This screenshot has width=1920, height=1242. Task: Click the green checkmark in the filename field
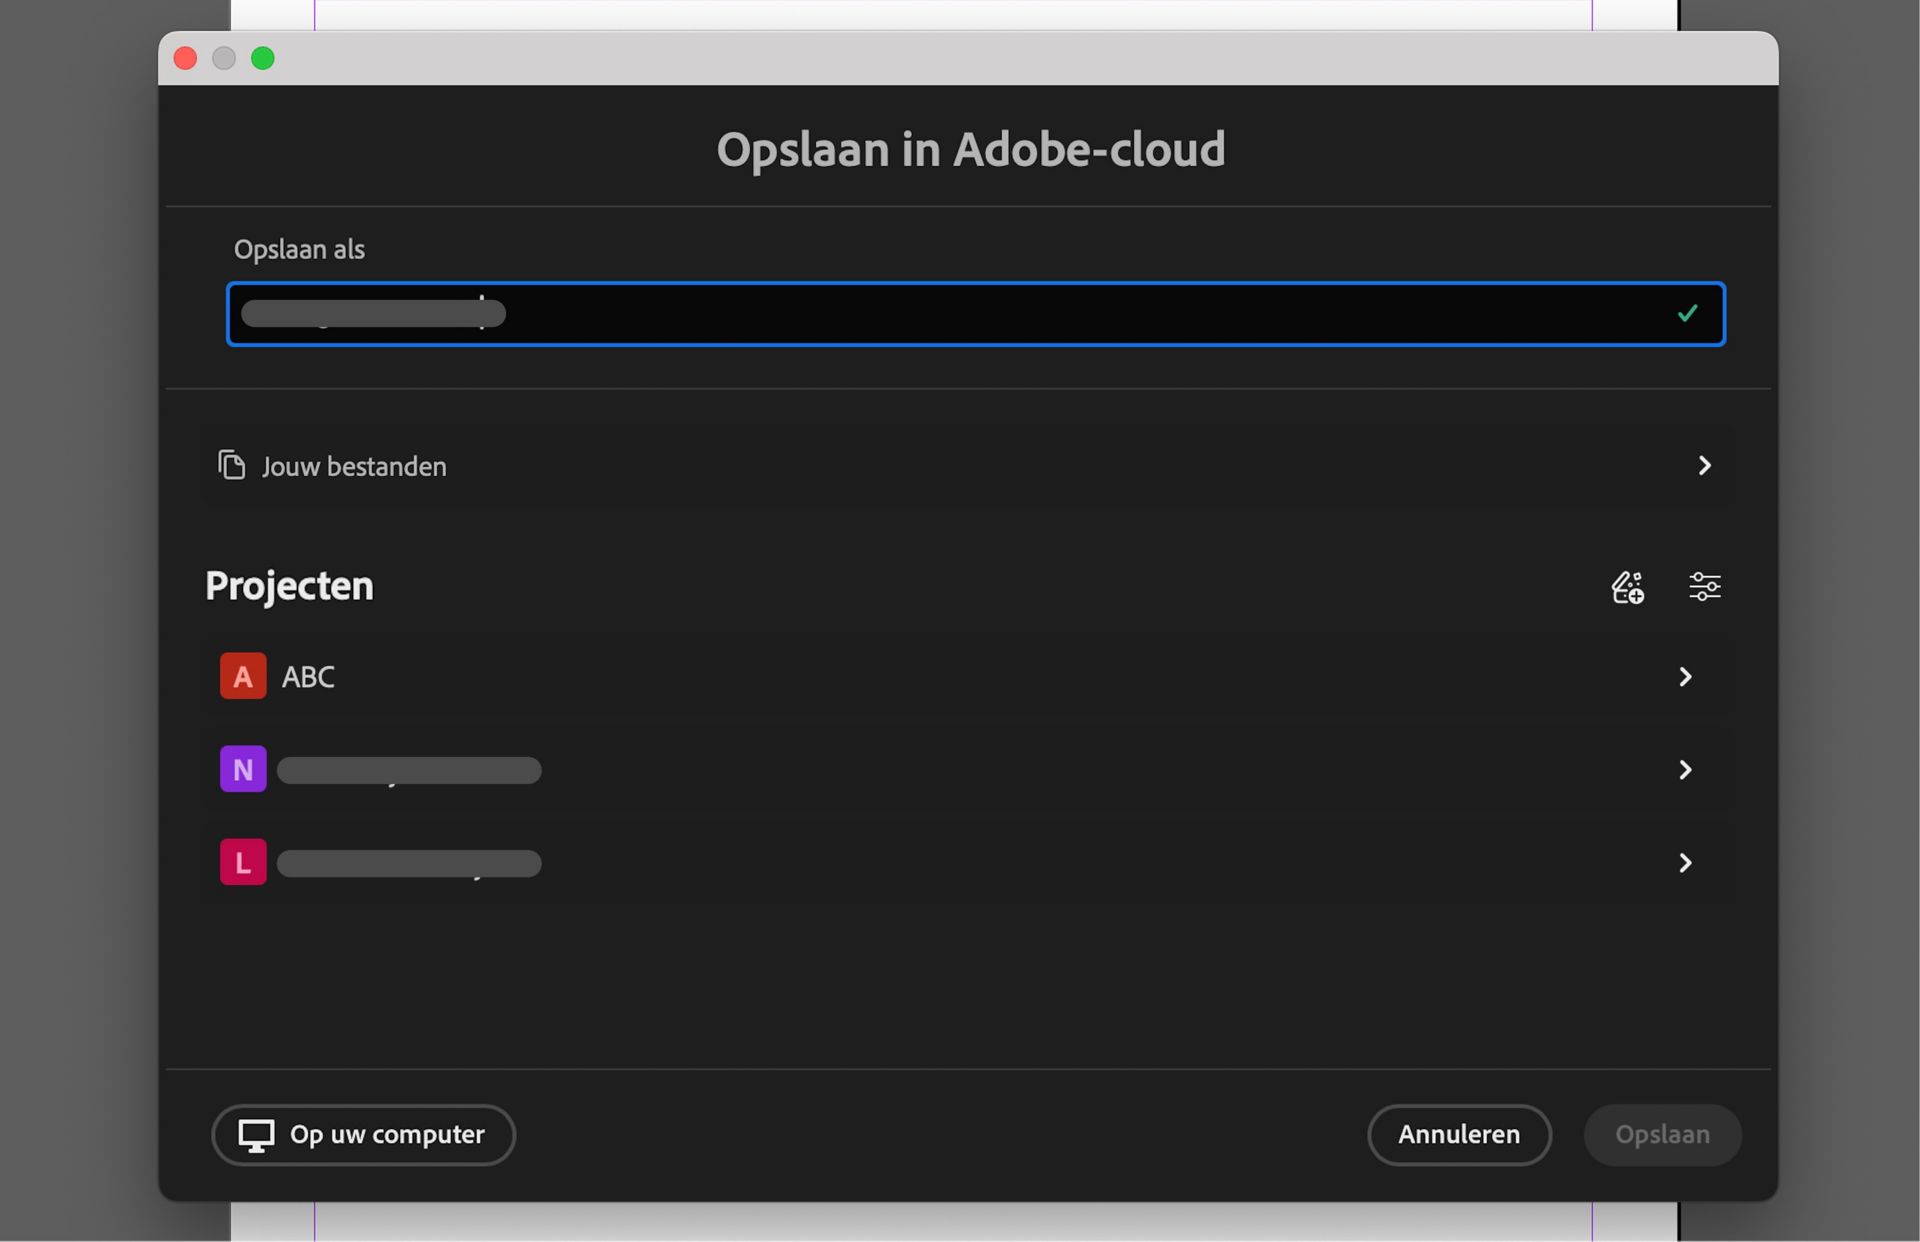[x=1687, y=313]
